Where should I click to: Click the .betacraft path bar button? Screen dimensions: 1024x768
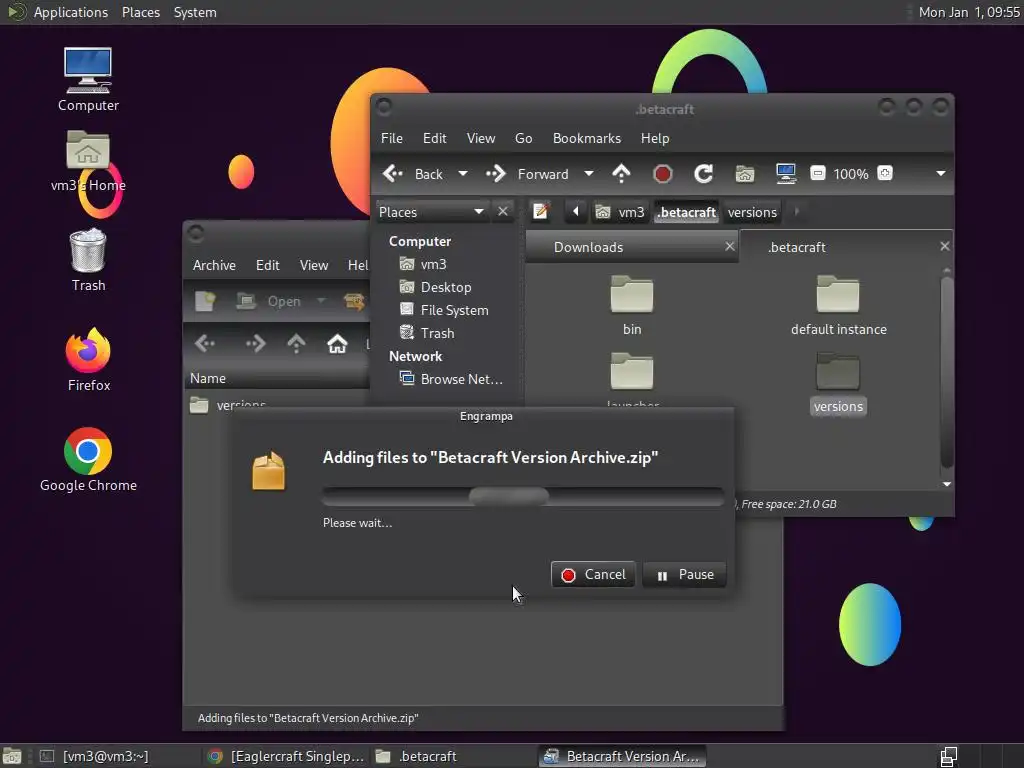point(686,212)
